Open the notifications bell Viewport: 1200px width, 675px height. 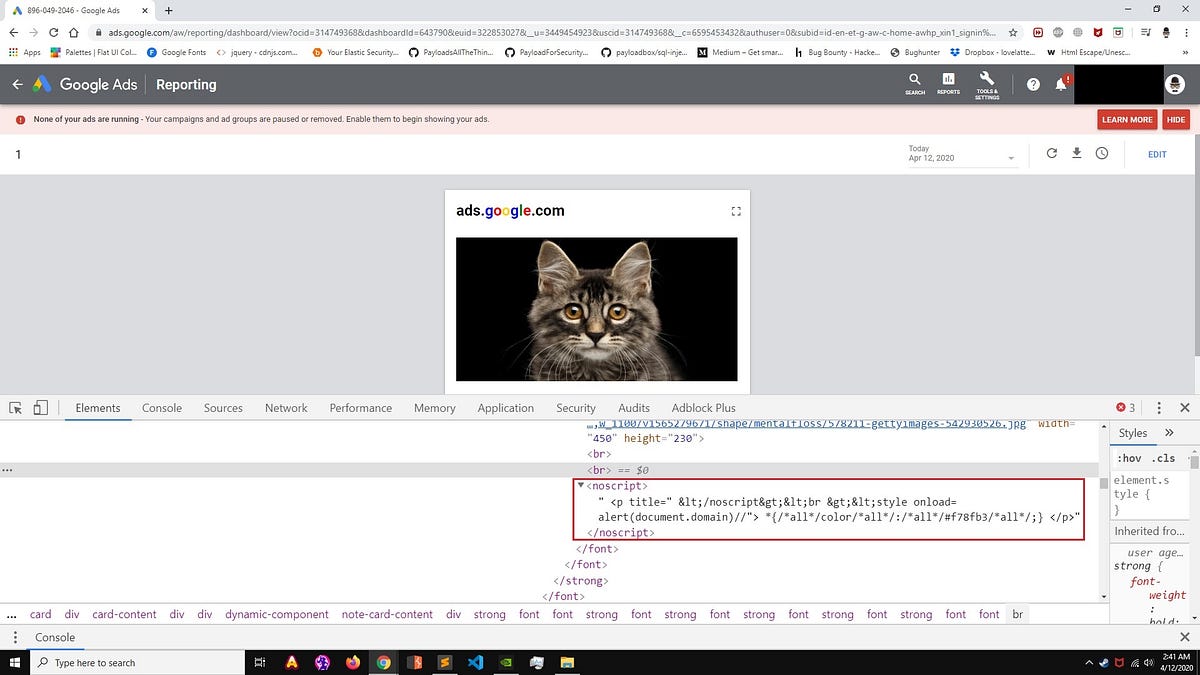point(1061,84)
